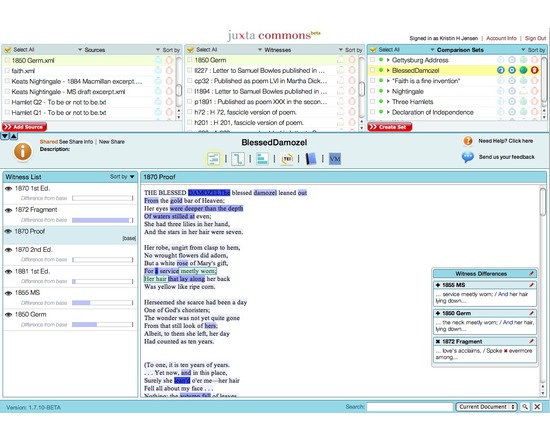Click the X clear-search icon in bottom bar

point(537,407)
